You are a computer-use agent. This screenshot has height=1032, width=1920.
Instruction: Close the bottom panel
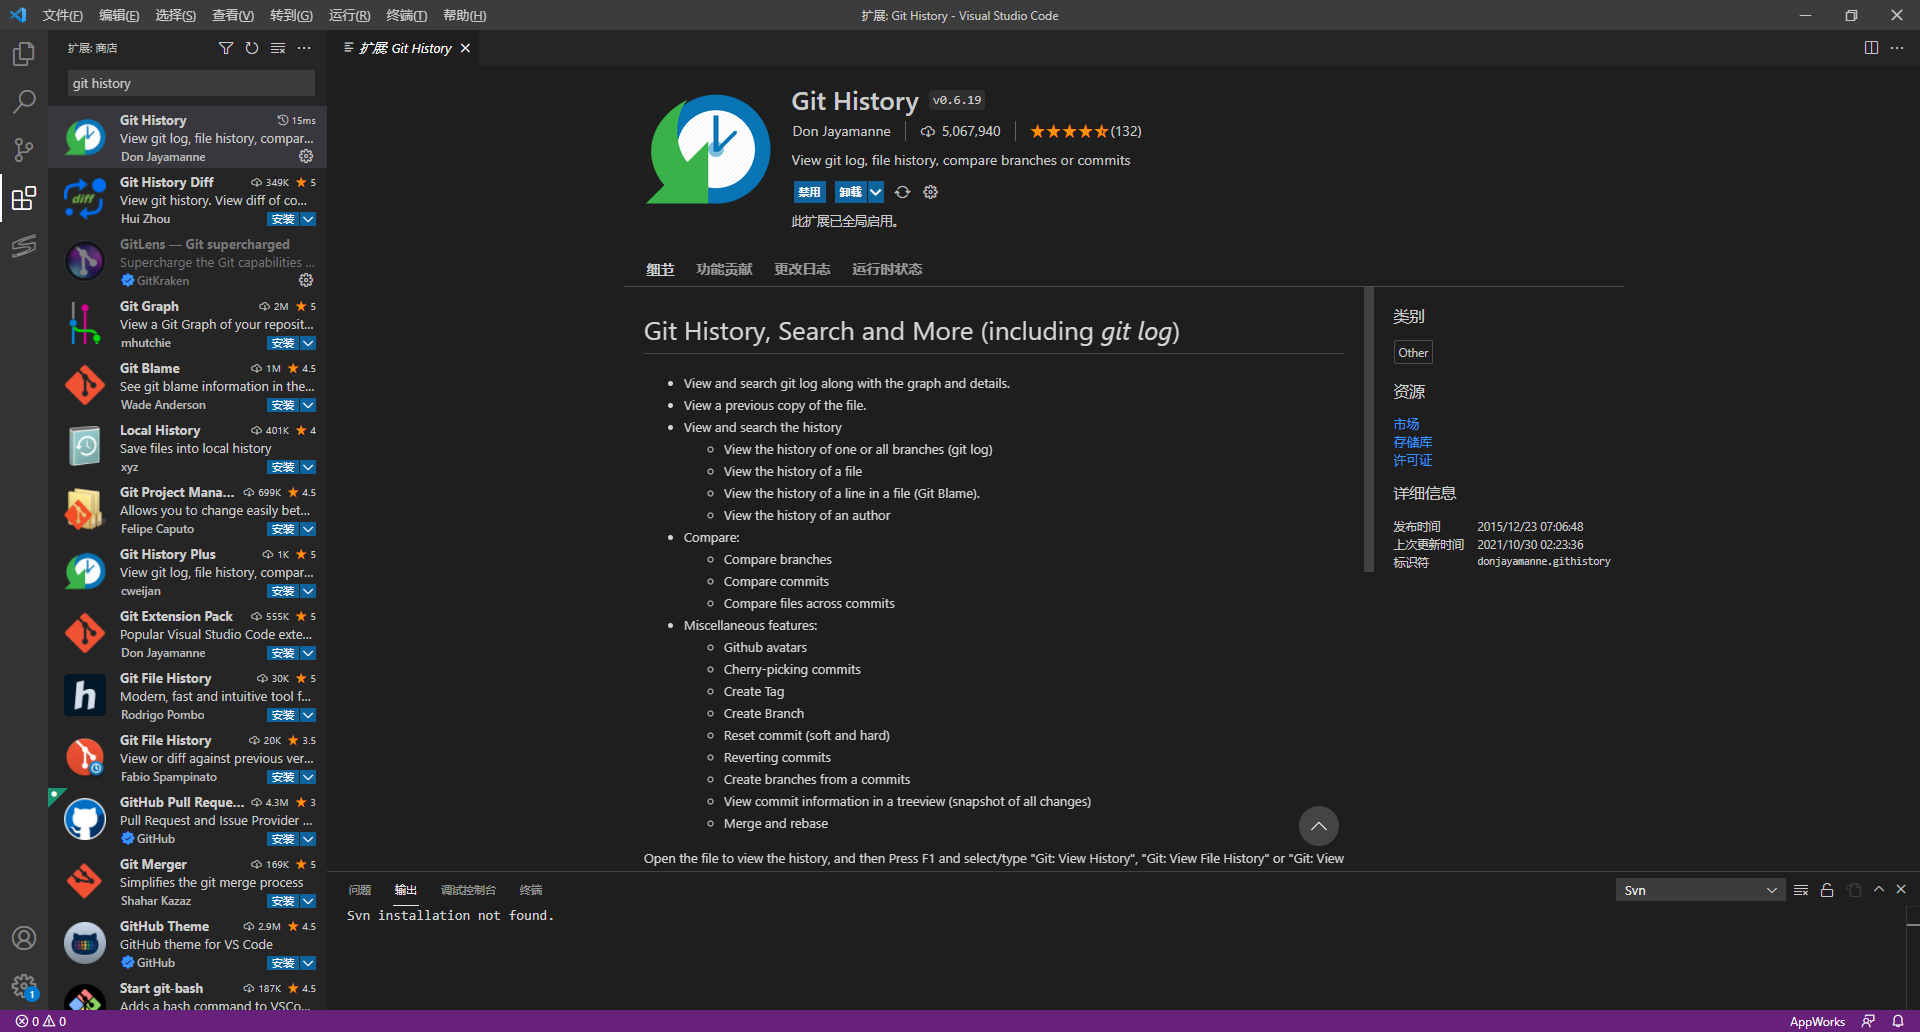coord(1901,889)
